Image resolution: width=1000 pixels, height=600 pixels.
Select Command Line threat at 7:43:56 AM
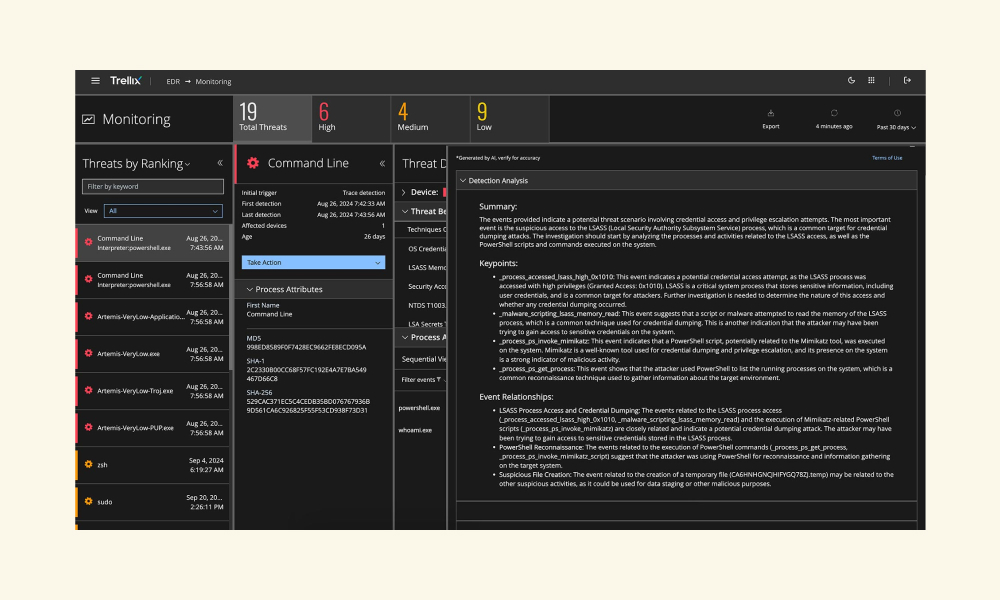(152, 243)
